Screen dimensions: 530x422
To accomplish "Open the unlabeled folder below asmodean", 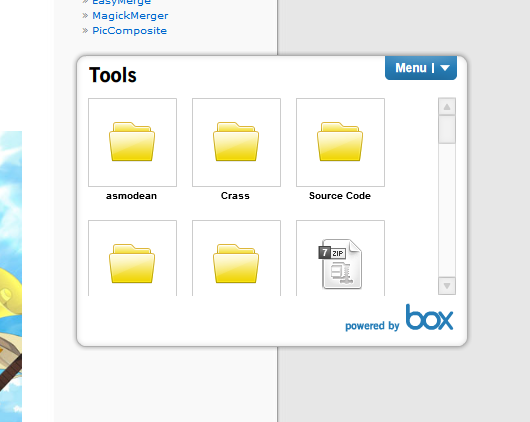I will pos(132,263).
